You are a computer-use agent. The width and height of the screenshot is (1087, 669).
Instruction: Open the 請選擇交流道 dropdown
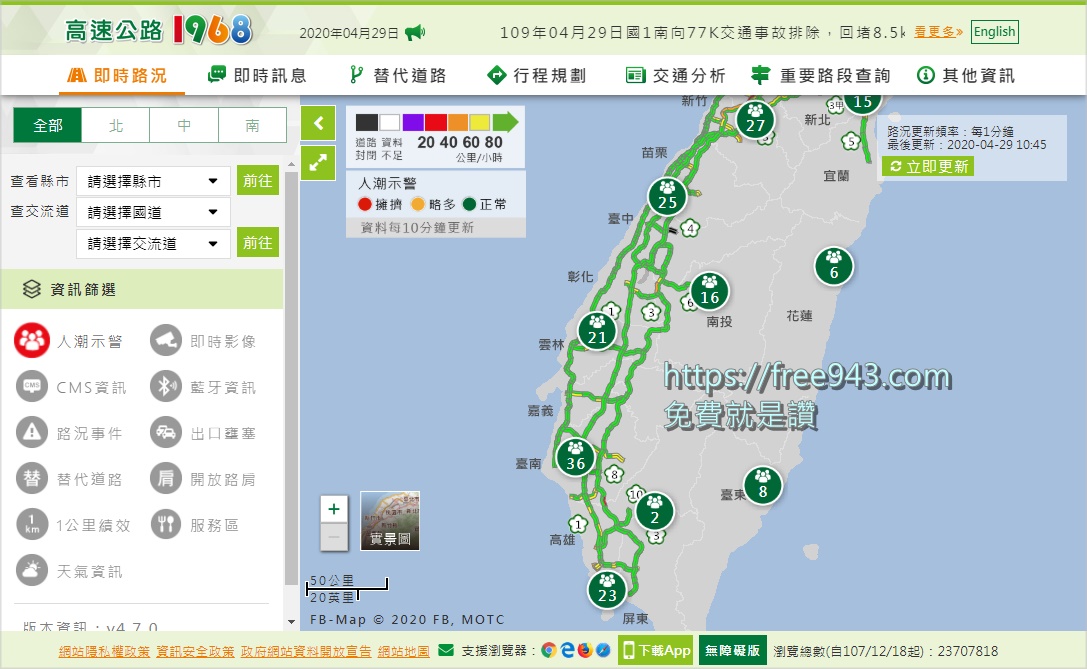(153, 243)
